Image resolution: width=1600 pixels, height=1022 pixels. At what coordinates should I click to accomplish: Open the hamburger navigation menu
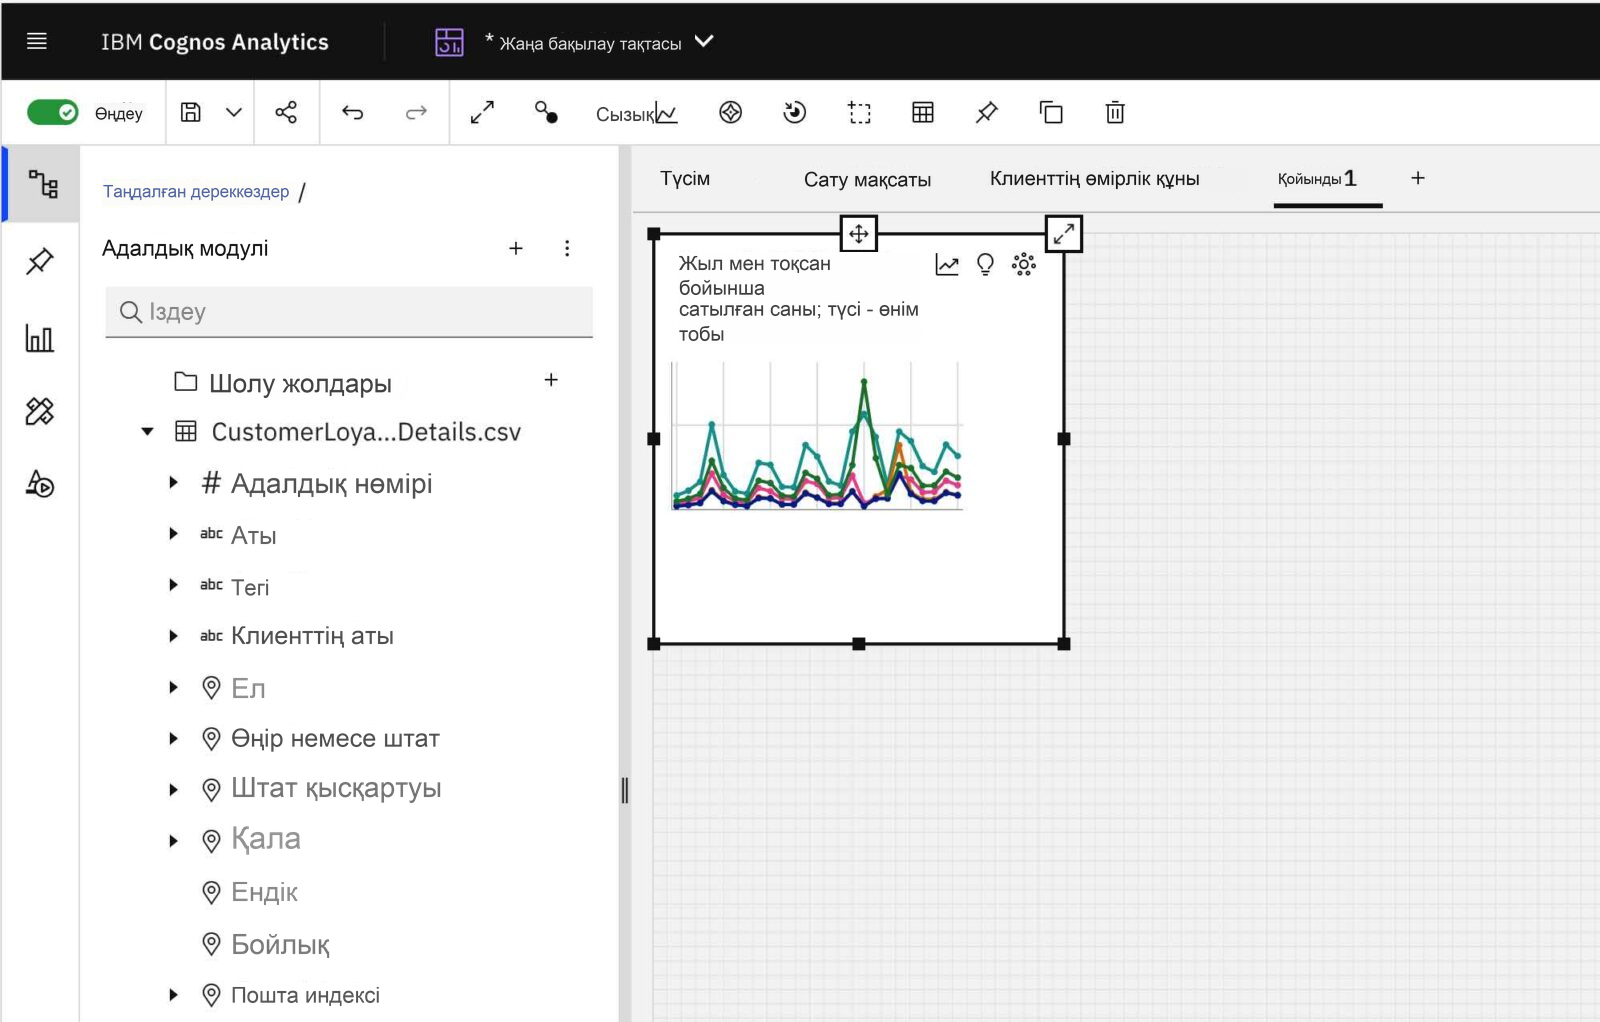point(37,41)
